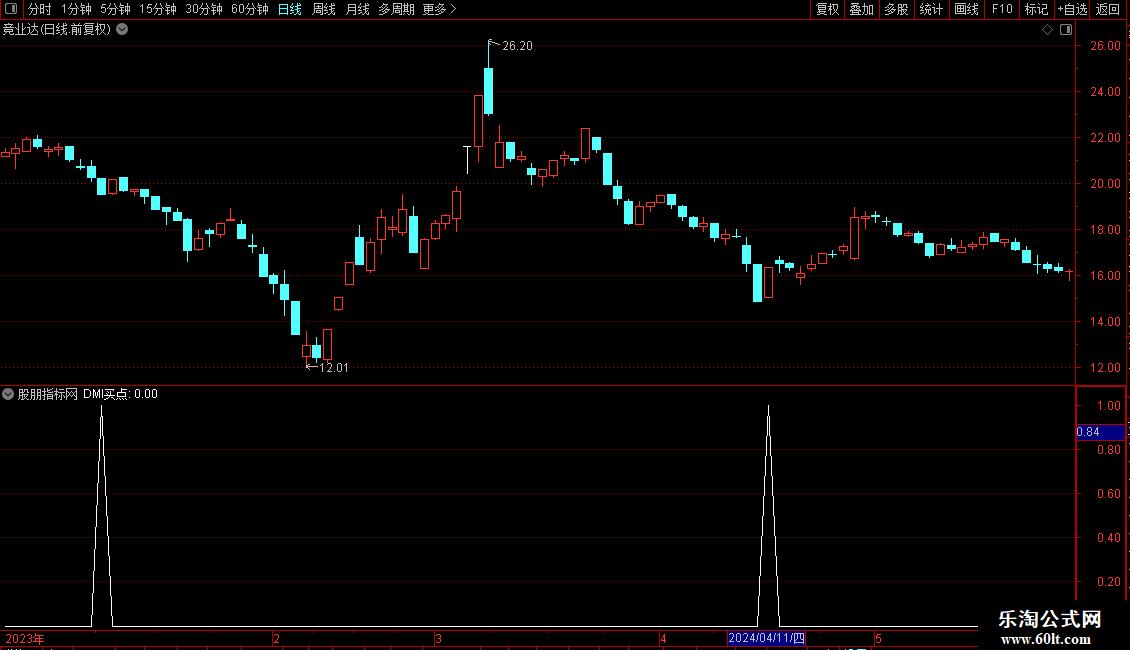Click the 2024/04/11/四 date marker
1130x650 pixels.
766,638
